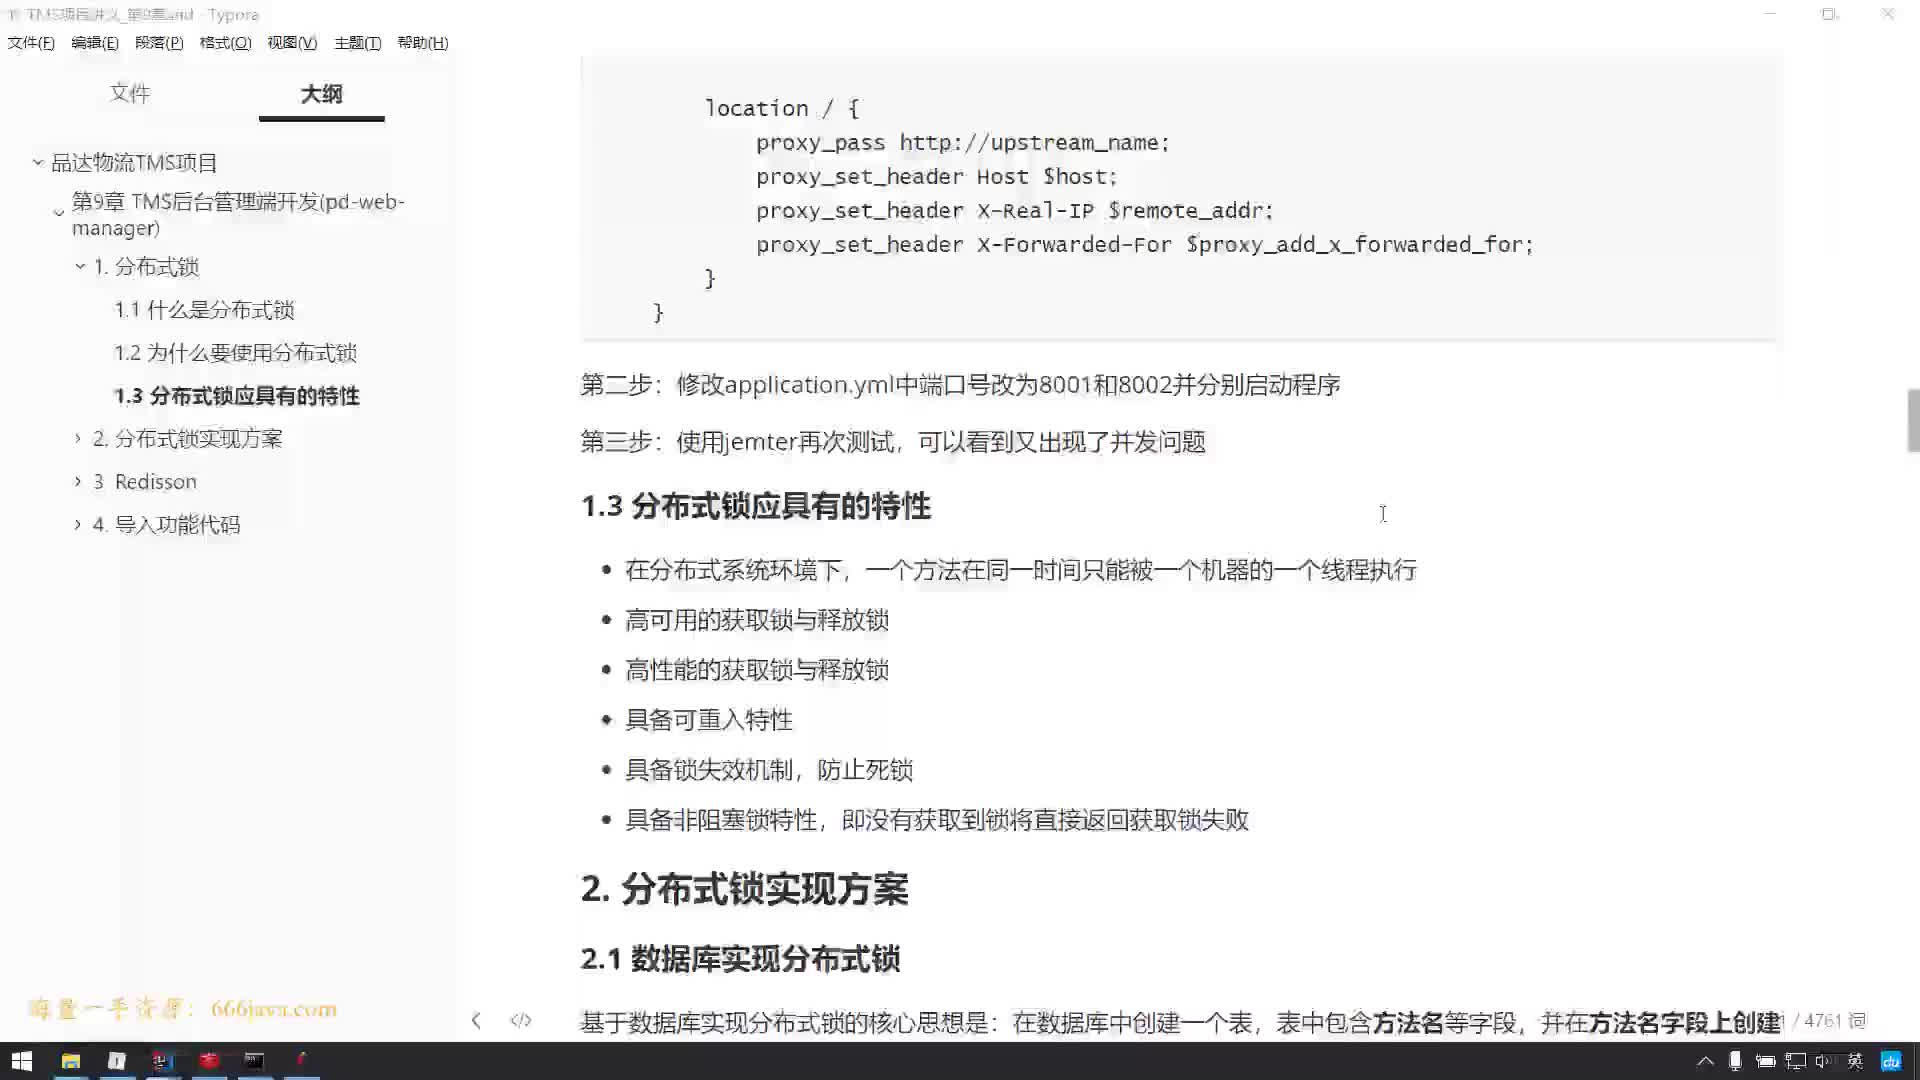Expand the 4. 导入功能代码 outline section
1920x1080 pixels.
tap(78, 524)
